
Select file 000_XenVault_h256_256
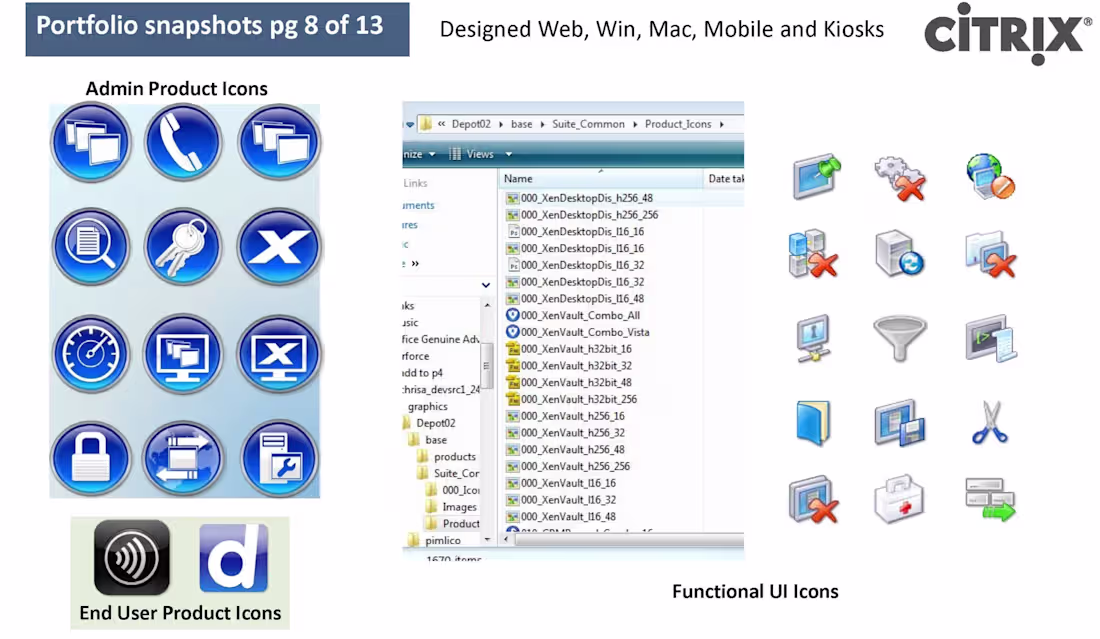pyautogui.click(x=568, y=466)
